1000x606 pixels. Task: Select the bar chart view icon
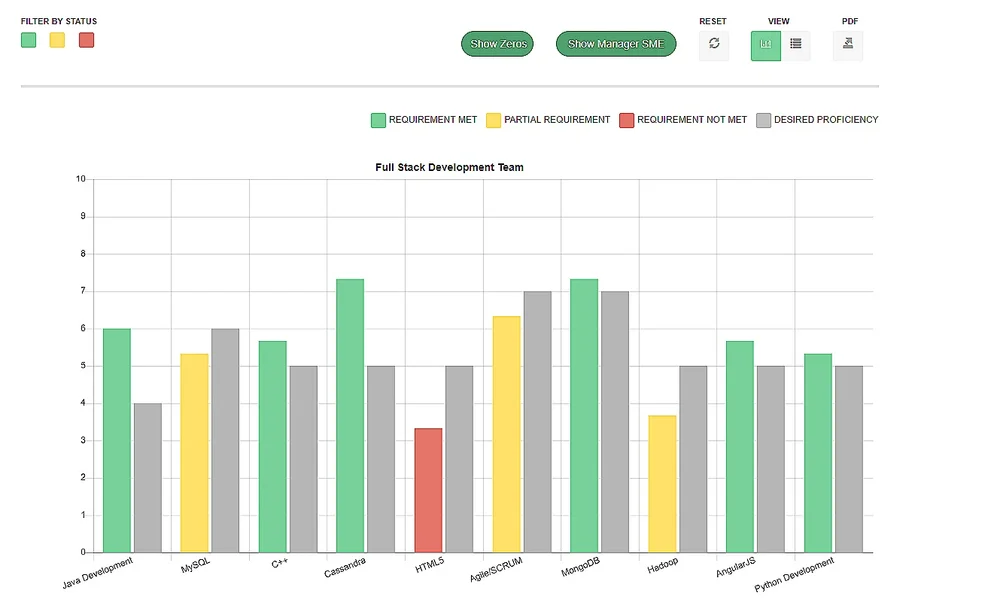coord(765,44)
